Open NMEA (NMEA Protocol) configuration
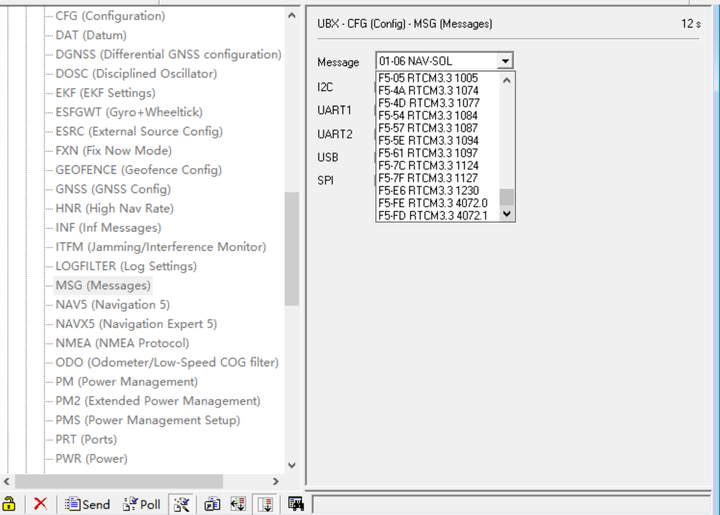 [122, 343]
